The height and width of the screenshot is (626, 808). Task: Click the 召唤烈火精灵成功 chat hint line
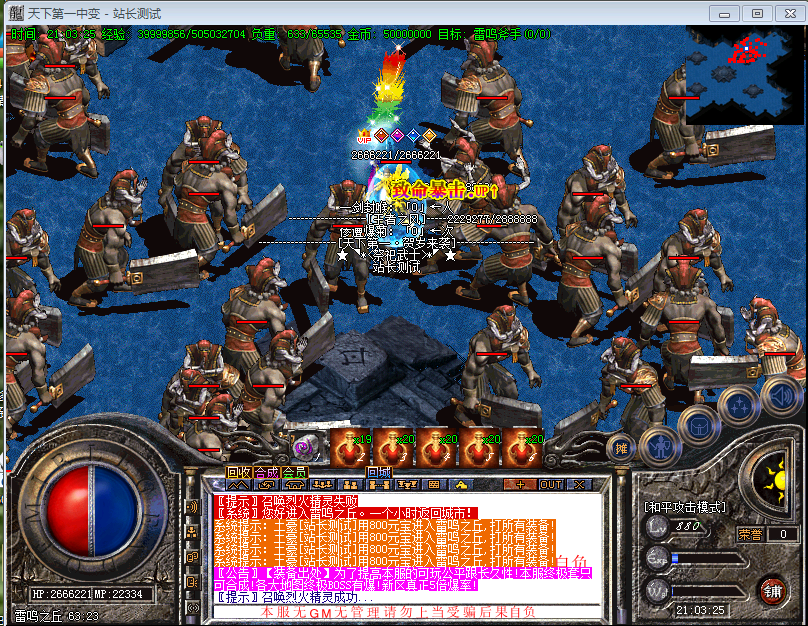pos(293,598)
